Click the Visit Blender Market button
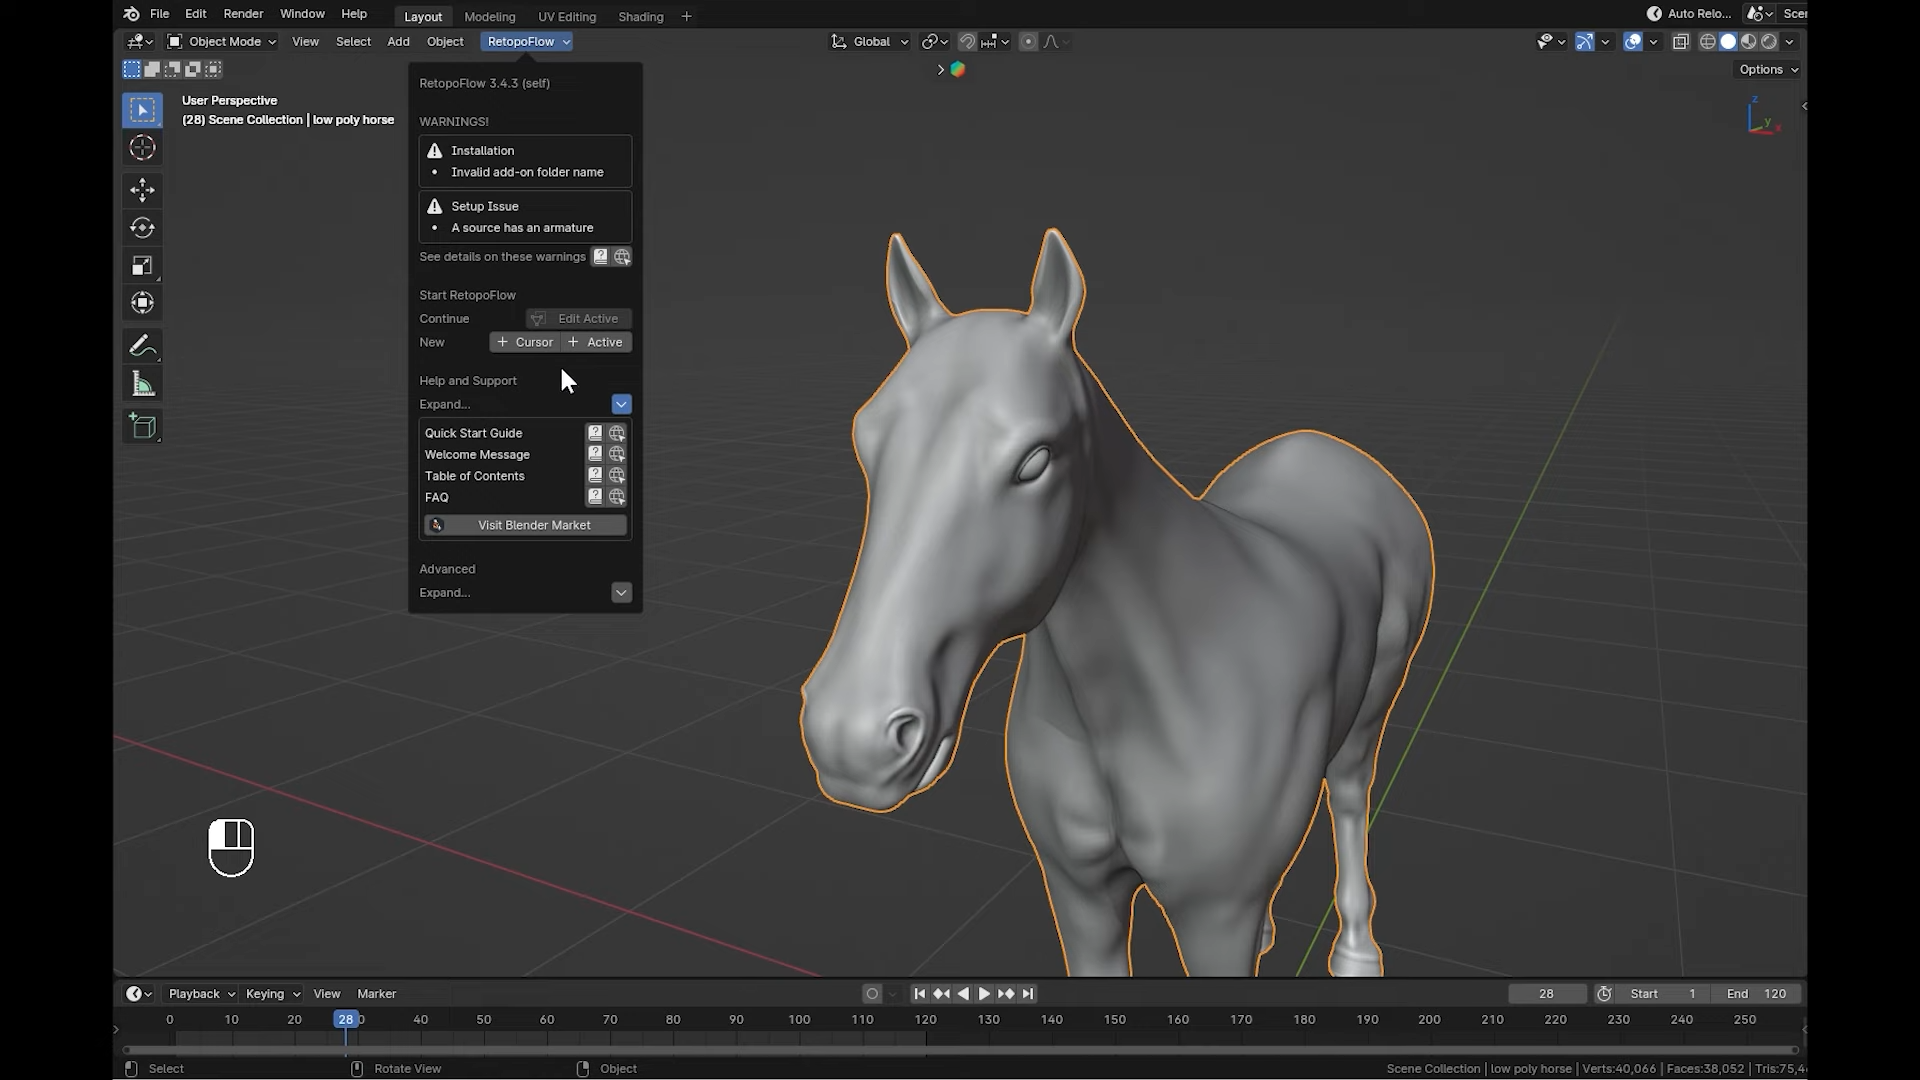The height and width of the screenshot is (1080, 1920). click(525, 524)
